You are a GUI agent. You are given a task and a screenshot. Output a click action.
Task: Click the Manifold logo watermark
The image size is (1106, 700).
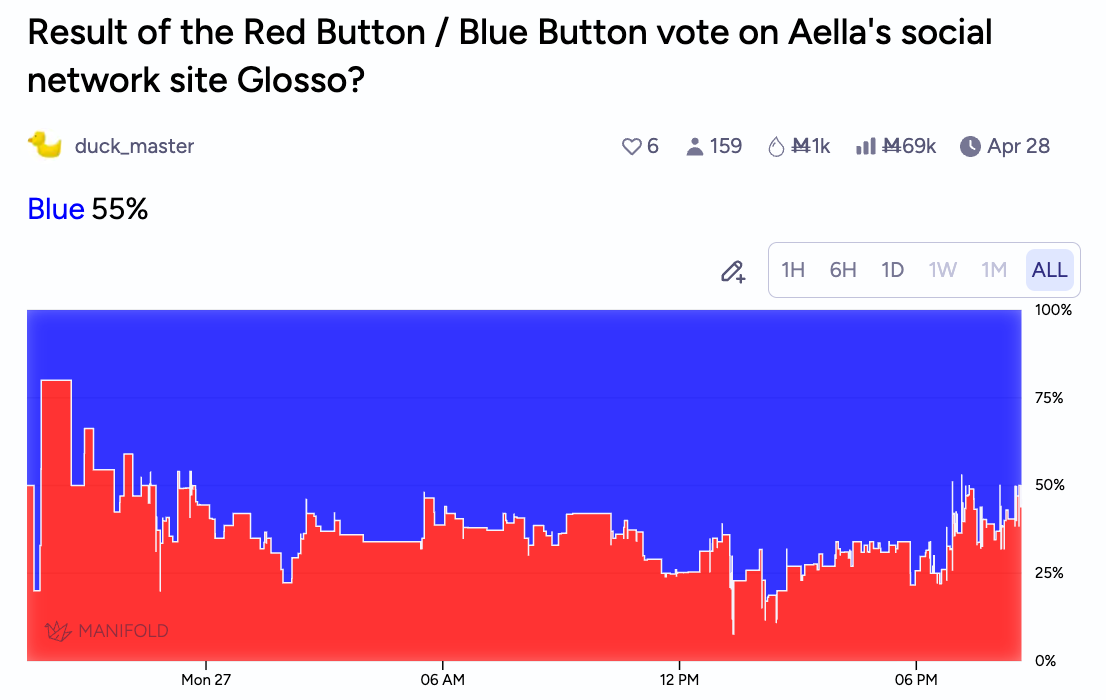pyautogui.click(x=107, y=631)
